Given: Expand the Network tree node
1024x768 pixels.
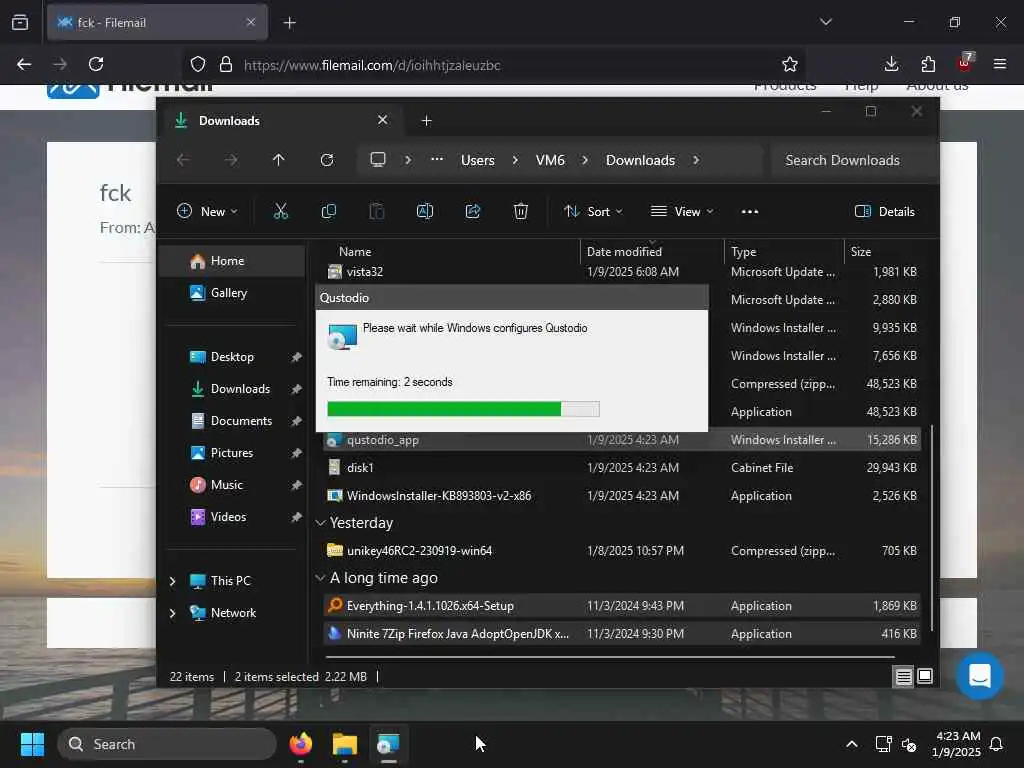Looking at the screenshot, I should pyautogui.click(x=172, y=613).
